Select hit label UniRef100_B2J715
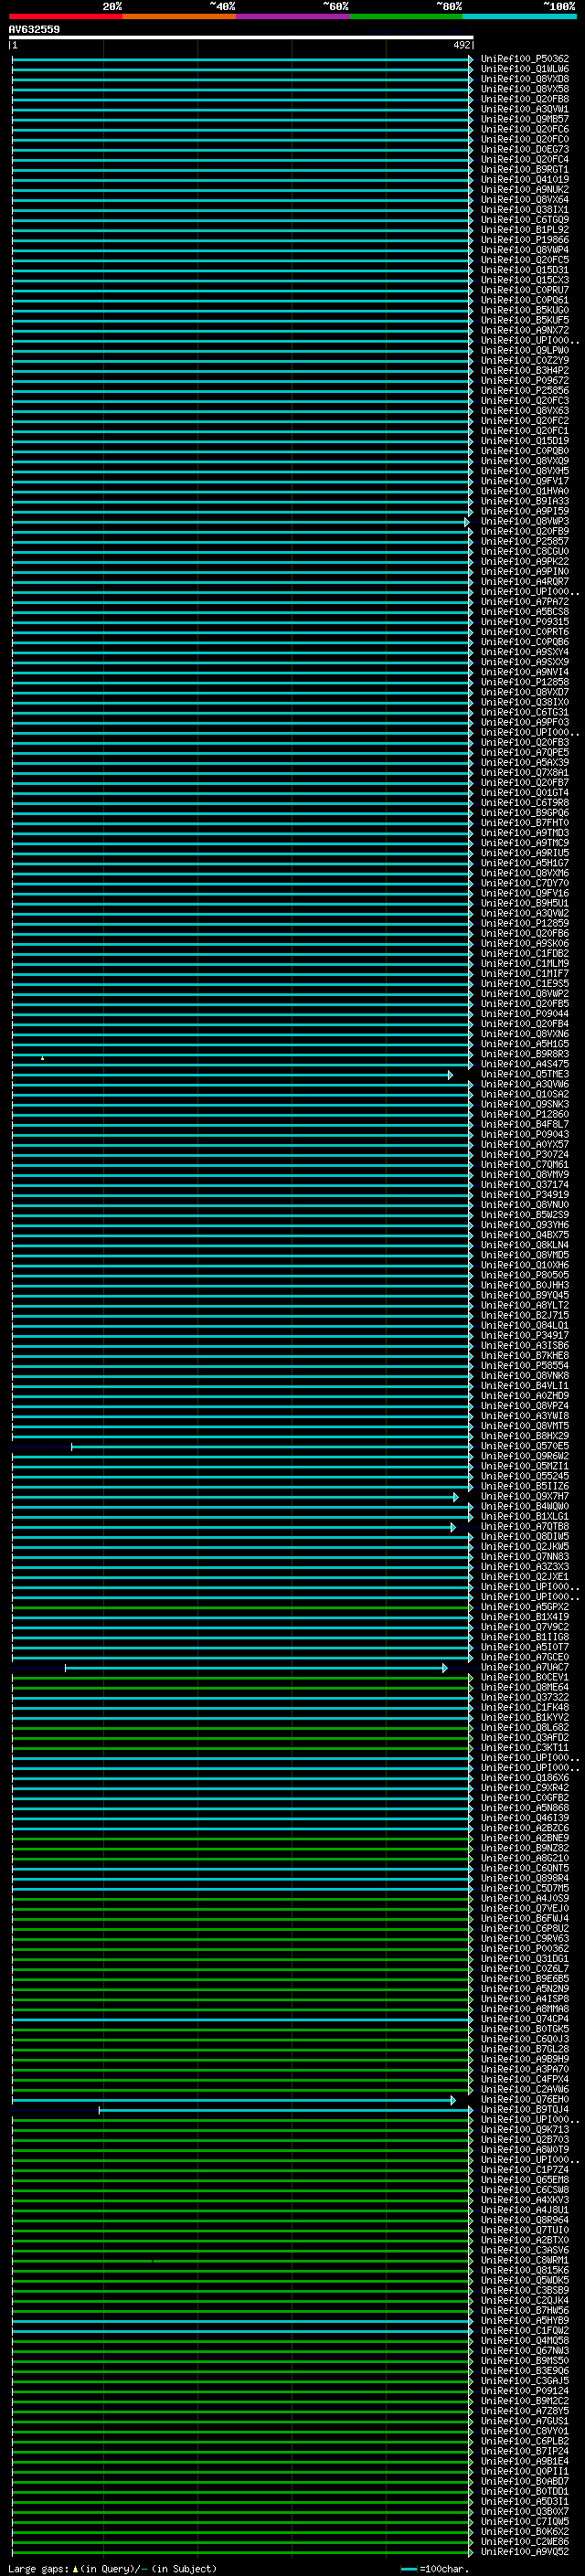585x2576 pixels. (525, 1315)
